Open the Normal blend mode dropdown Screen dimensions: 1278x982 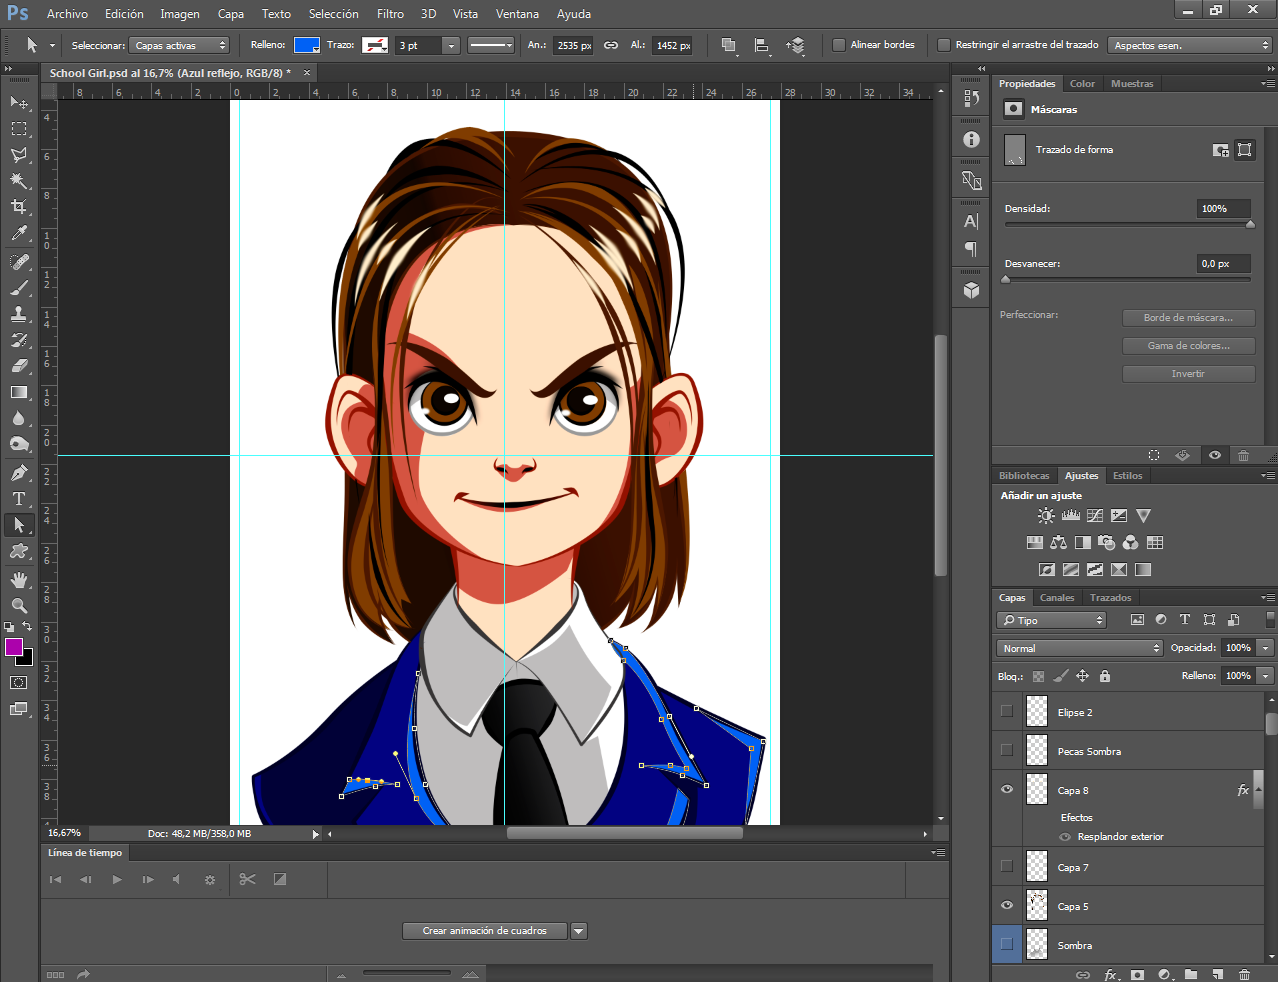point(1080,648)
